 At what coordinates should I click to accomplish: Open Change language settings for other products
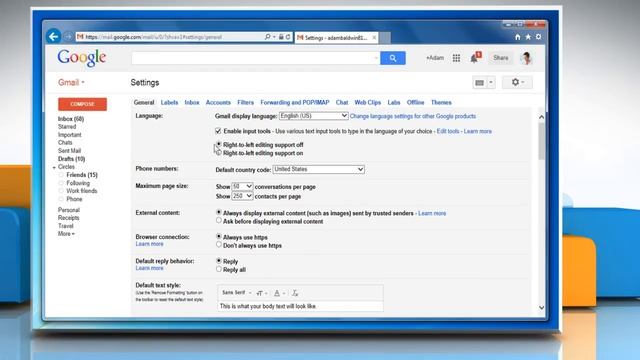tap(413, 116)
